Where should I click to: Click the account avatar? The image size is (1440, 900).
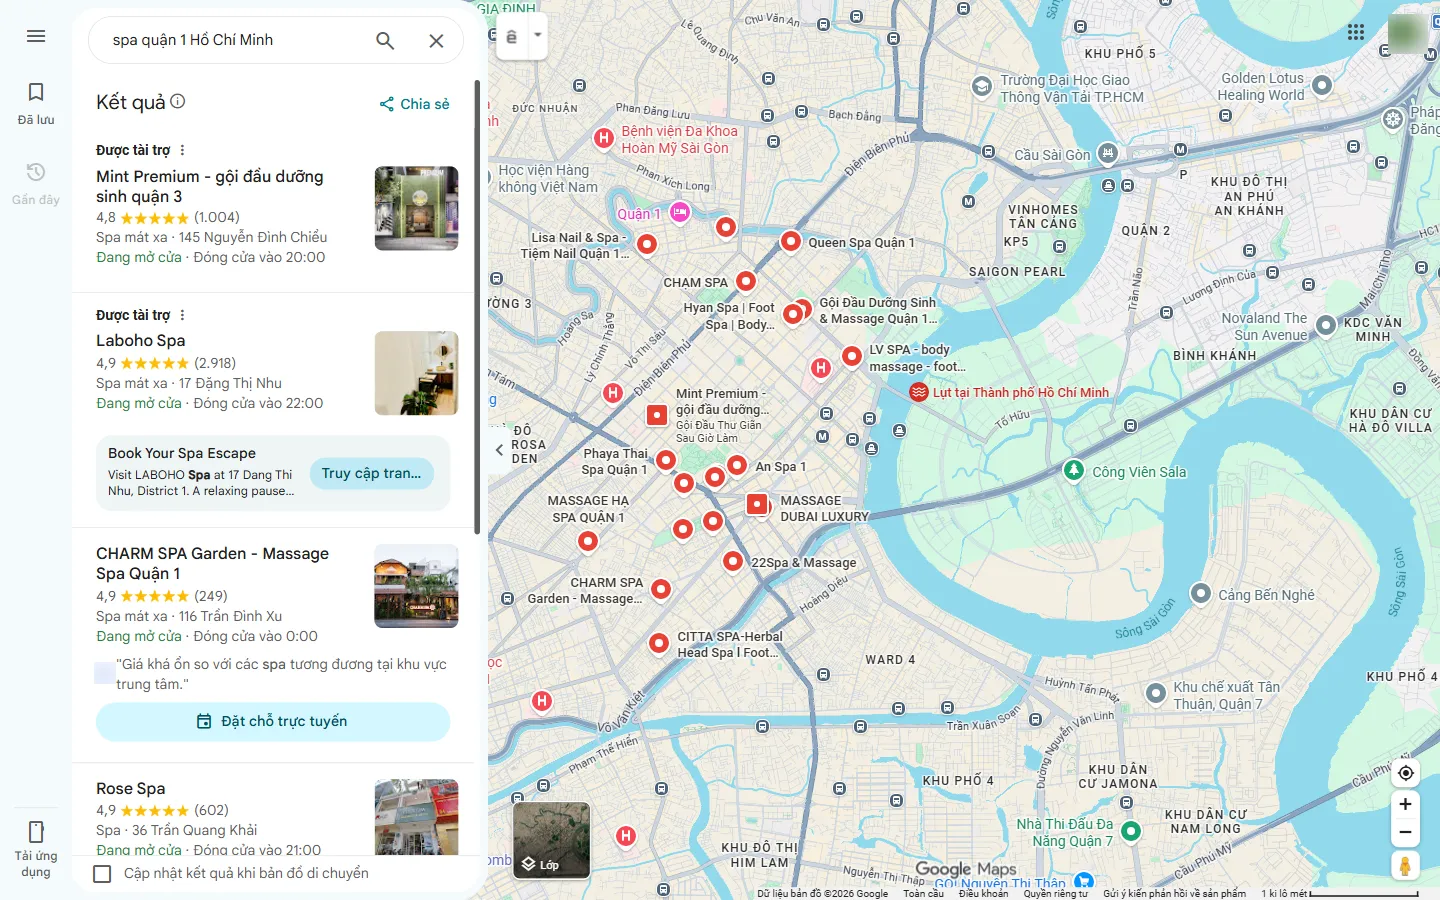[x=1407, y=33]
